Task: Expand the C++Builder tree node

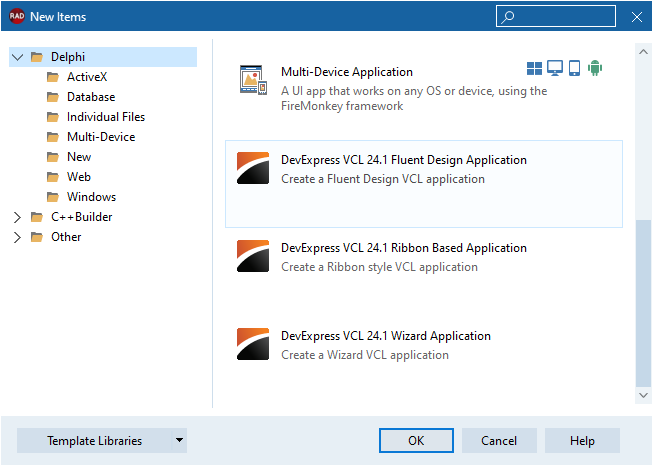Action: click(17, 217)
